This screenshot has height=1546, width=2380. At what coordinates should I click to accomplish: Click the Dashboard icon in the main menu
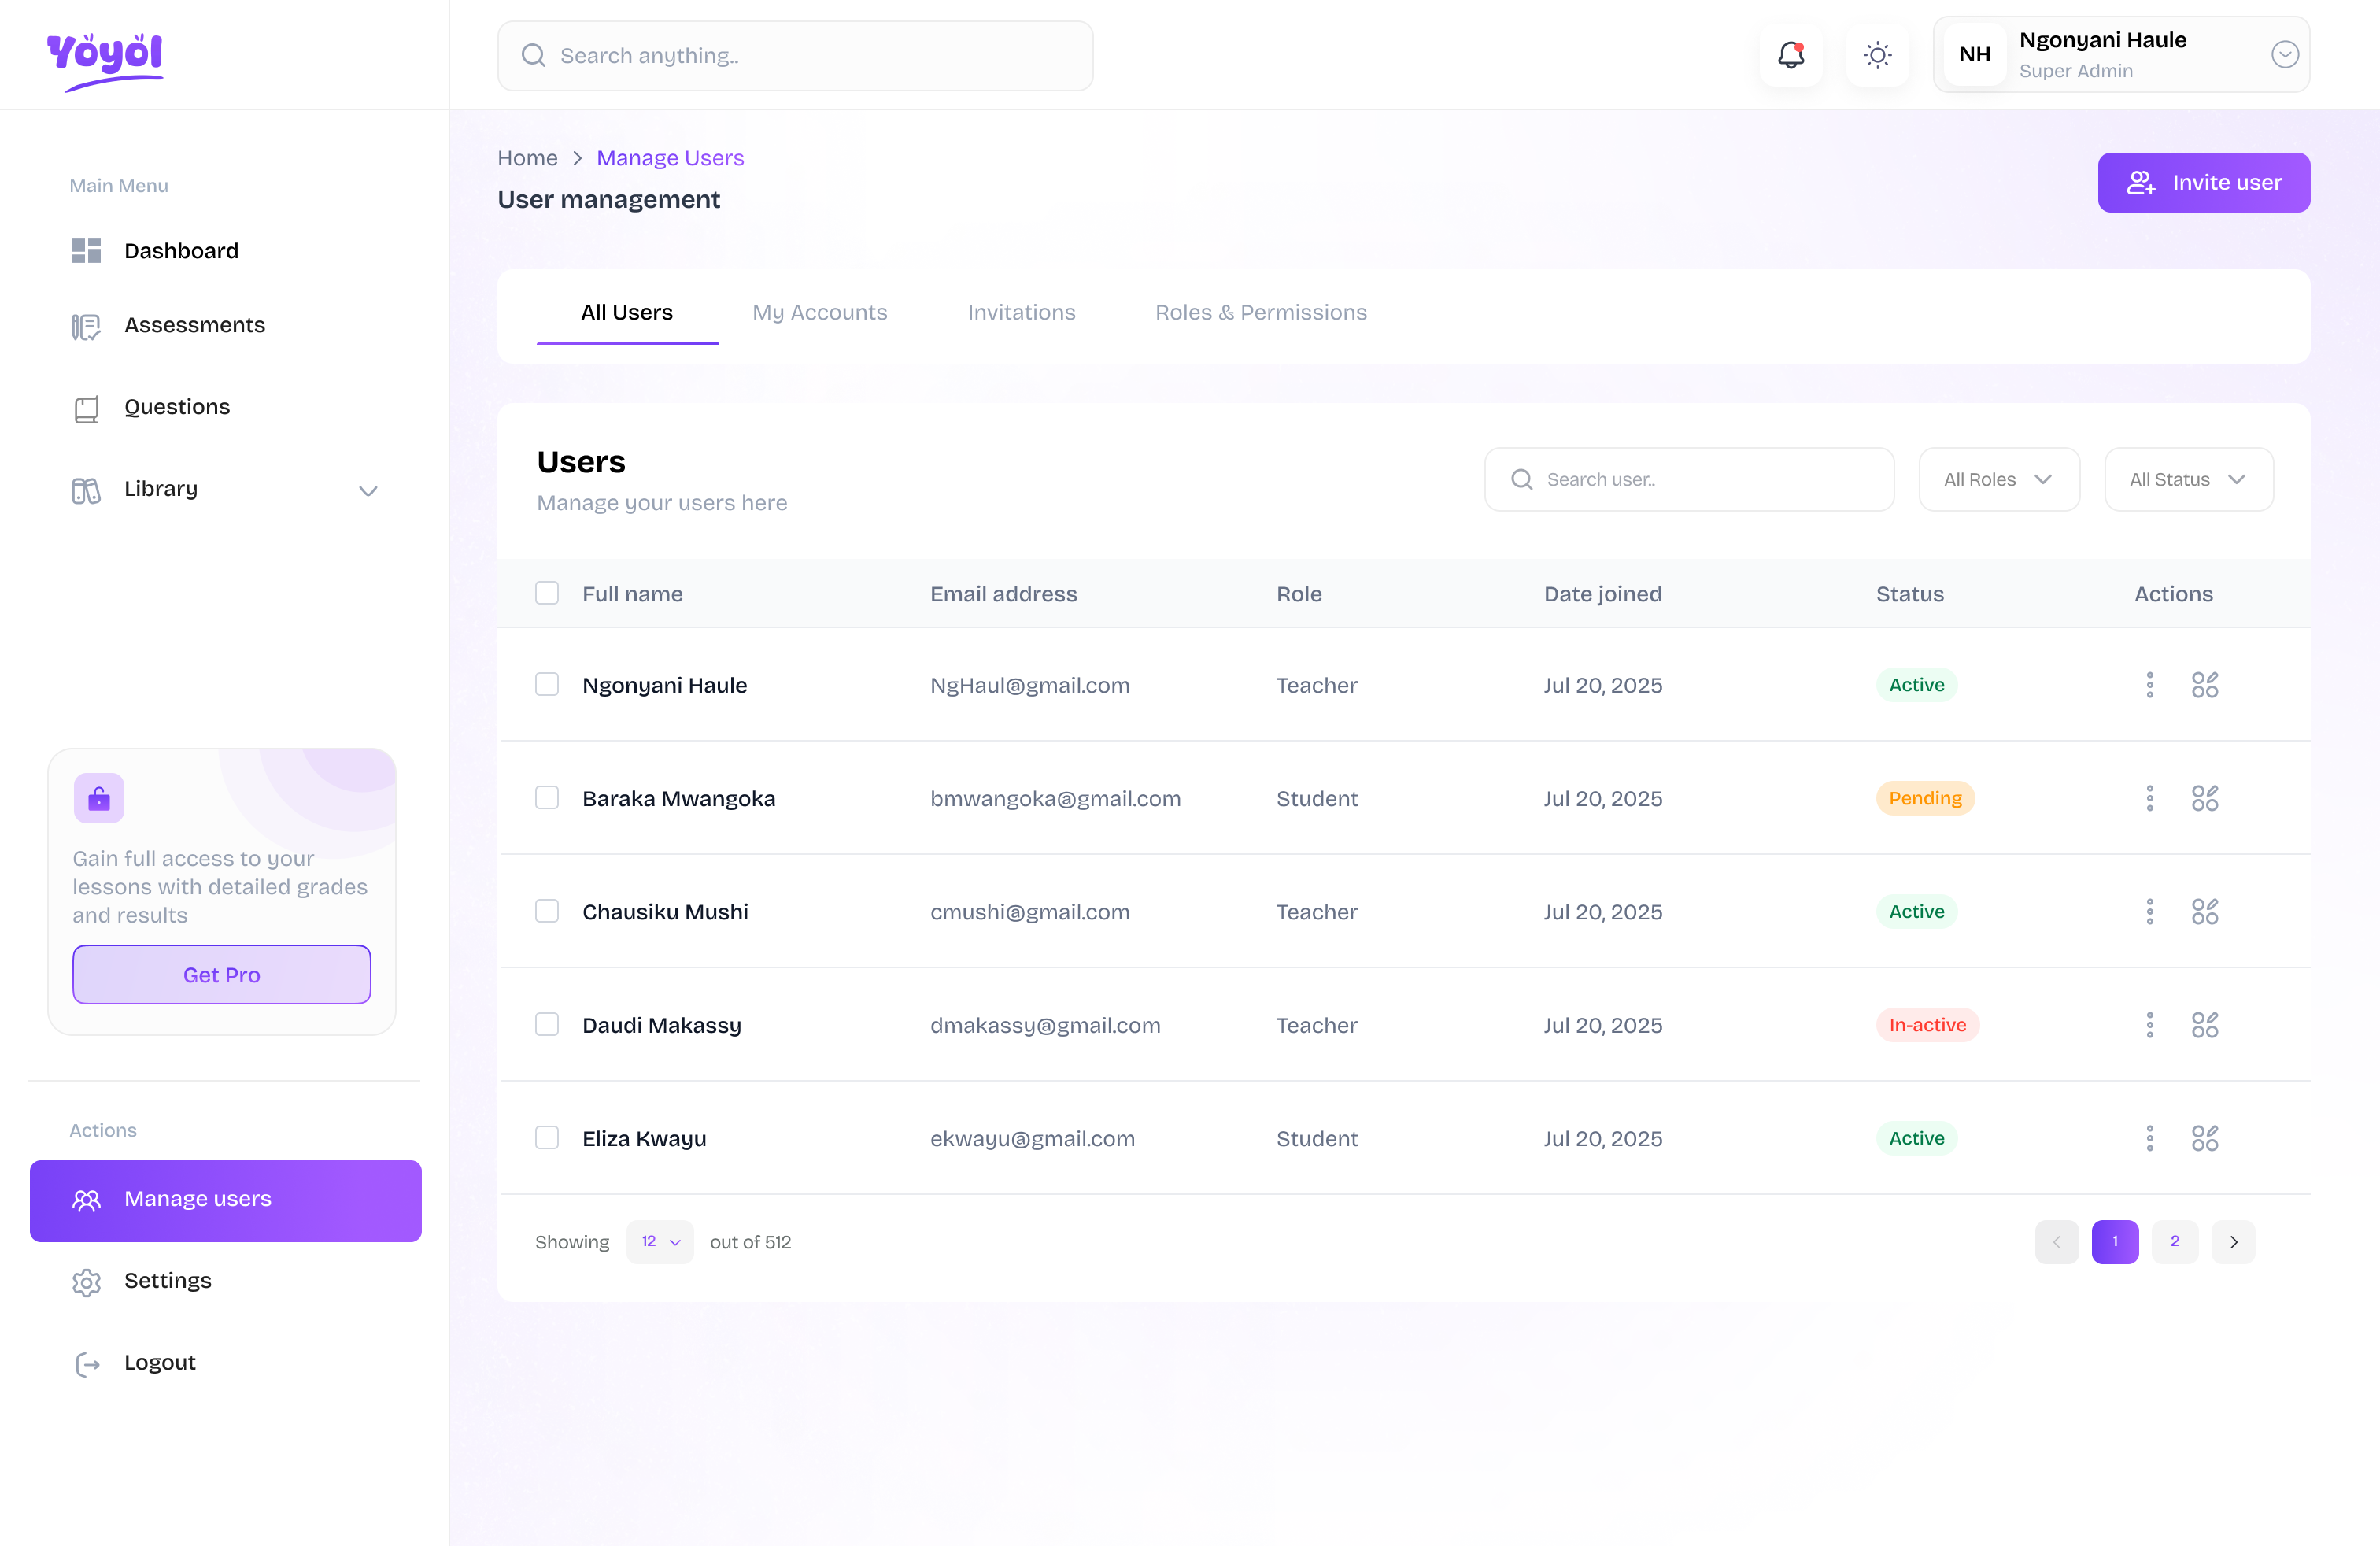tap(86, 250)
